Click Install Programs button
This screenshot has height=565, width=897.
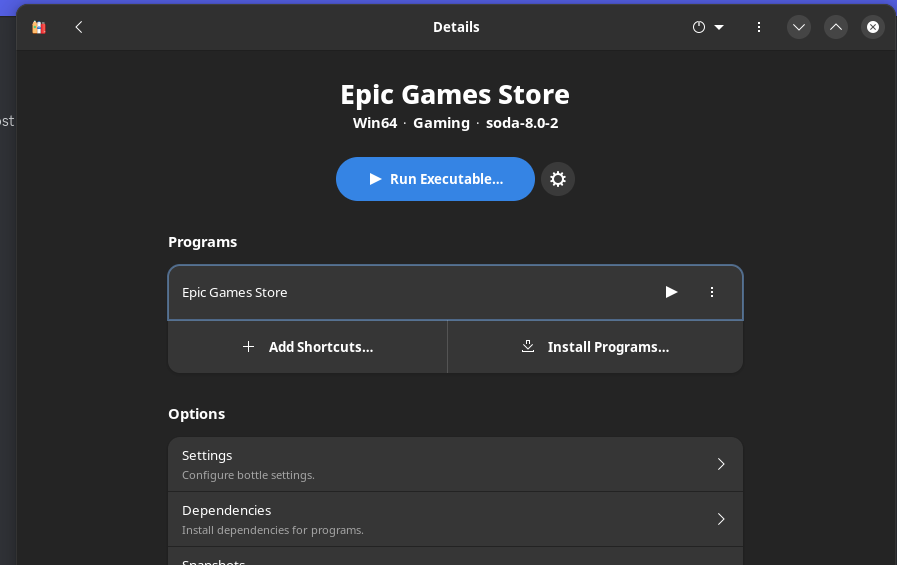tap(595, 347)
